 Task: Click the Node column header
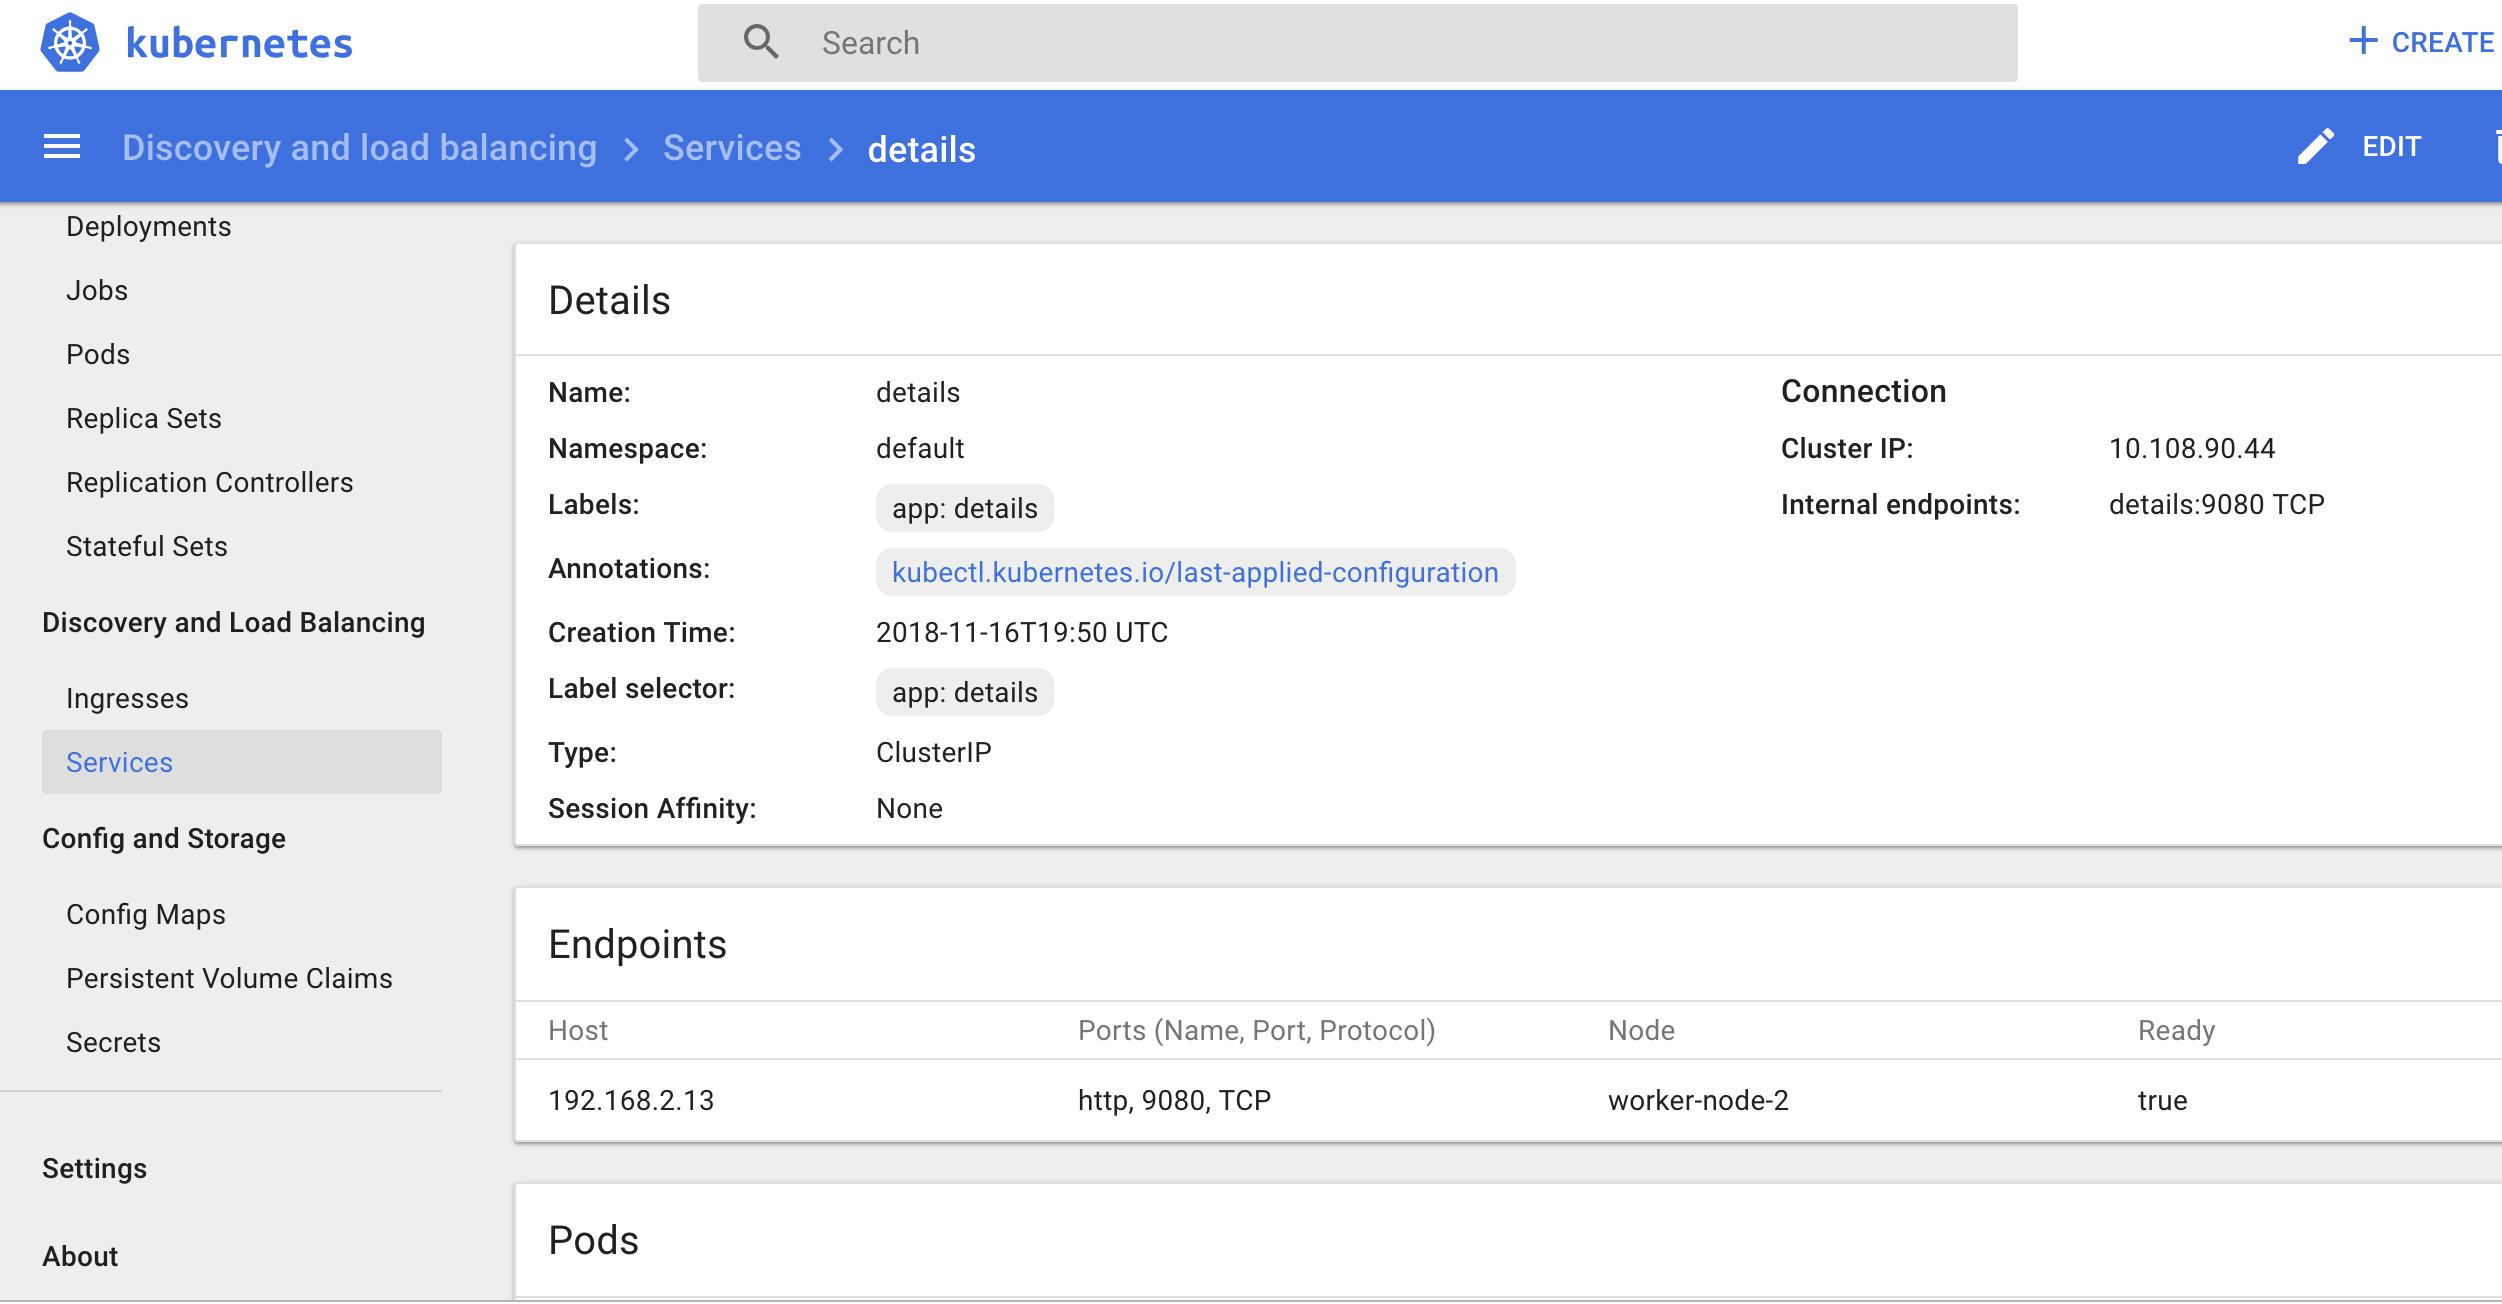coord(1641,1030)
